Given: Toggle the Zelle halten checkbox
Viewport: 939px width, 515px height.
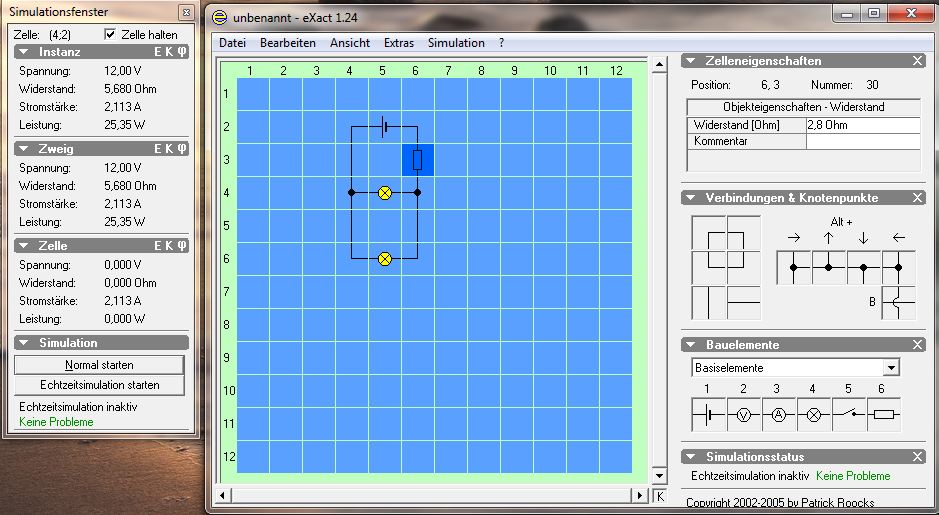Looking at the screenshot, I should 111,34.
